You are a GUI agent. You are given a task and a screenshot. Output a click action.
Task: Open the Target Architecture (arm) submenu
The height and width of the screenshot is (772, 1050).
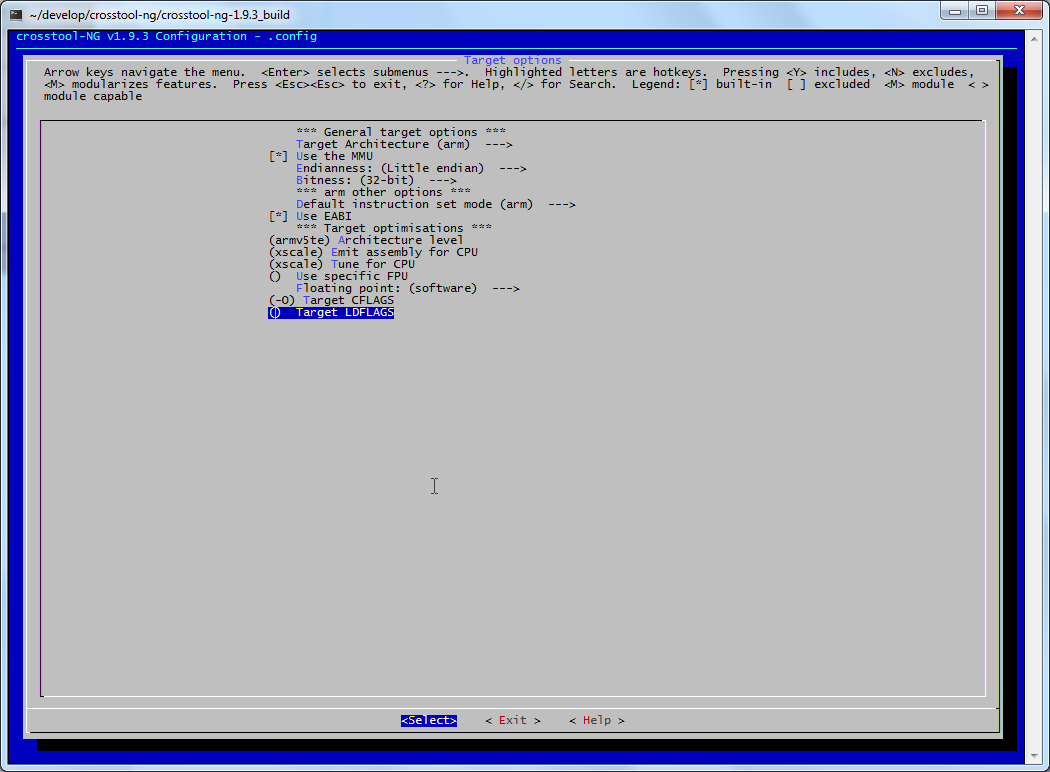coord(404,144)
